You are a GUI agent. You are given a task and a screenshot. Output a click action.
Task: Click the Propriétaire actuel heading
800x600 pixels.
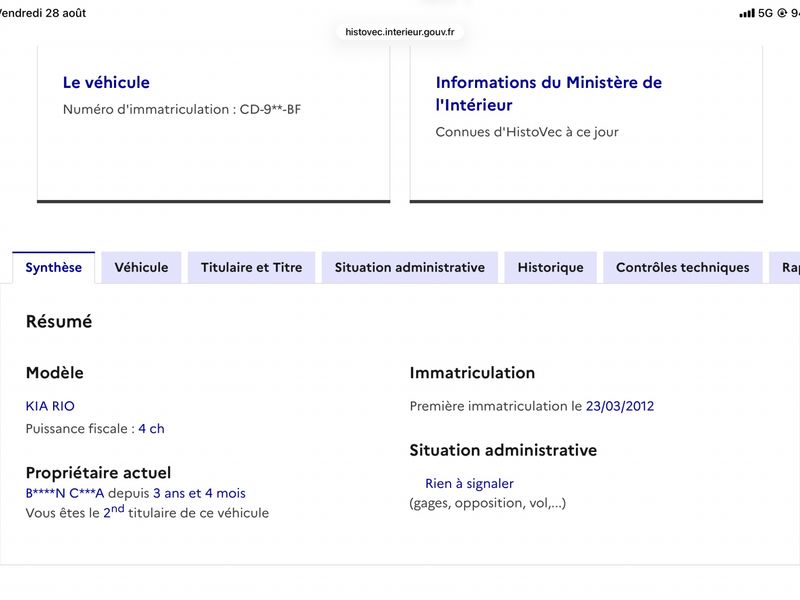(x=98, y=473)
